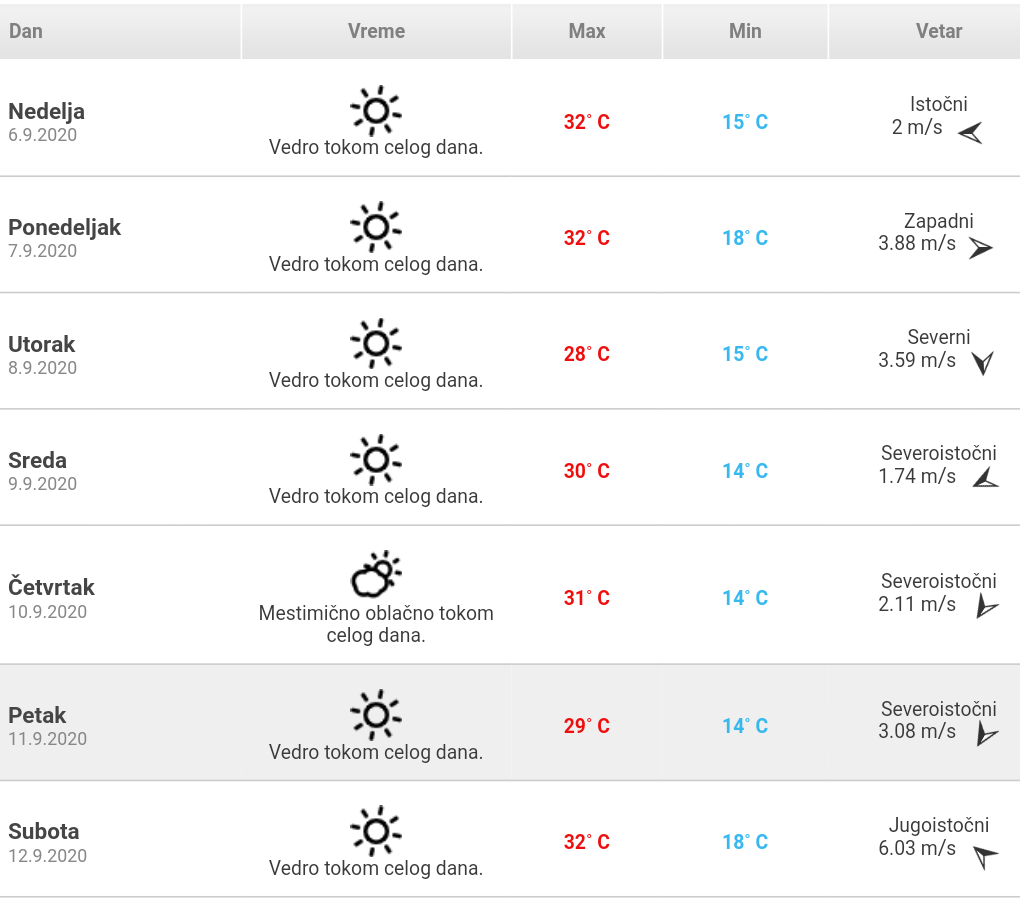Select the Vetar column header

click(925, 31)
